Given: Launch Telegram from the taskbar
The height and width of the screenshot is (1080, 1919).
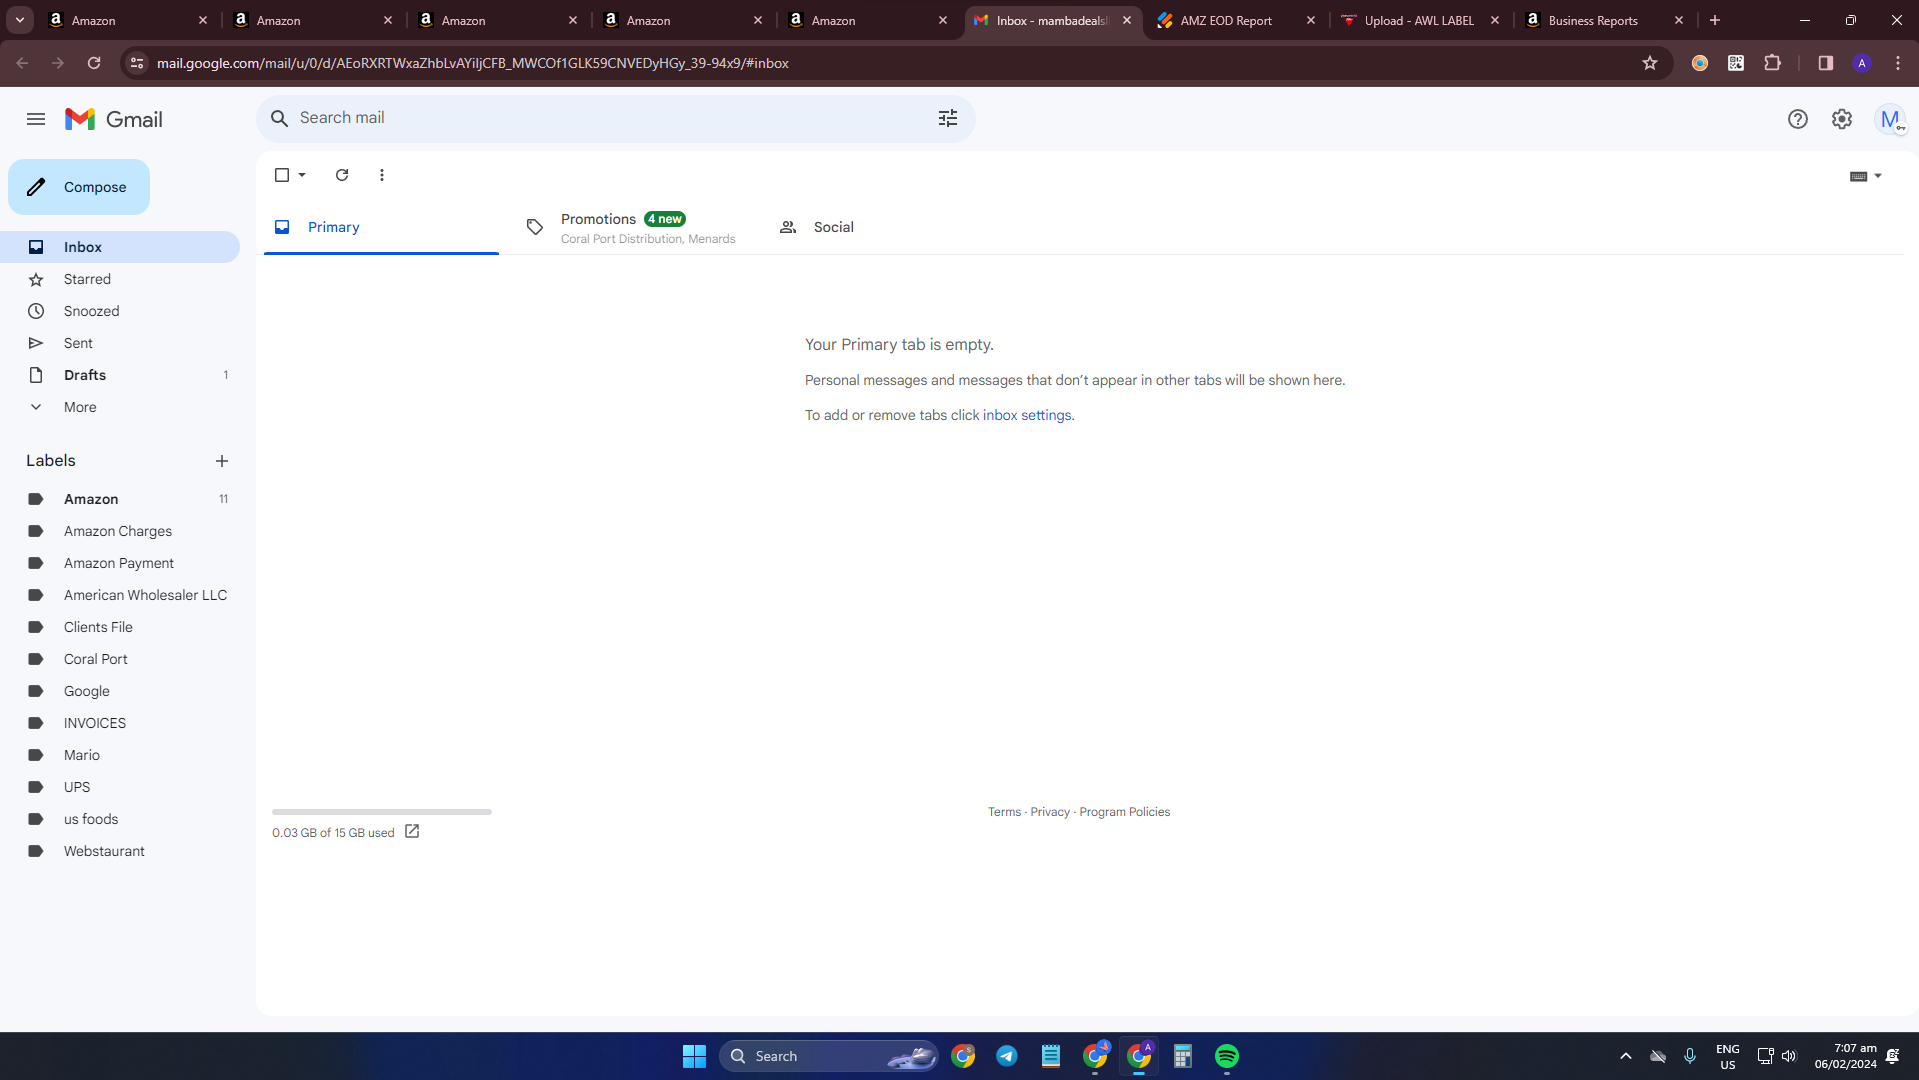Looking at the screenshot, I should 1007,1056.
